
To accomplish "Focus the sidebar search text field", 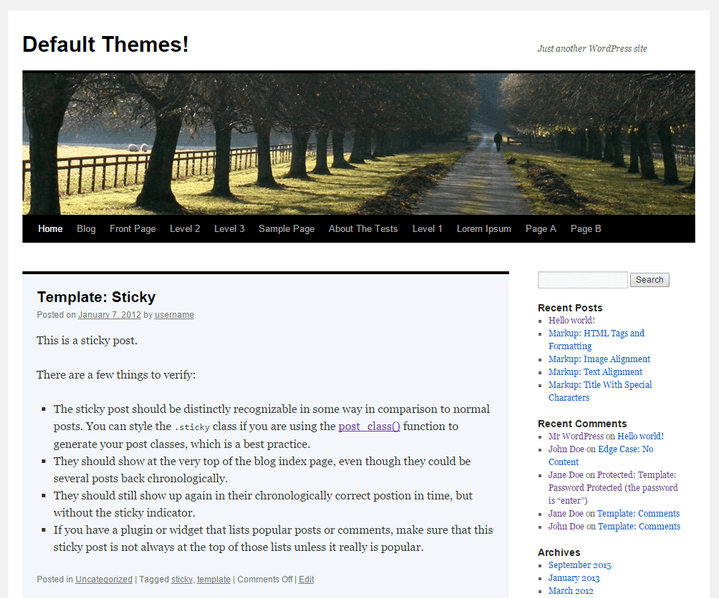I will point(582,280).
